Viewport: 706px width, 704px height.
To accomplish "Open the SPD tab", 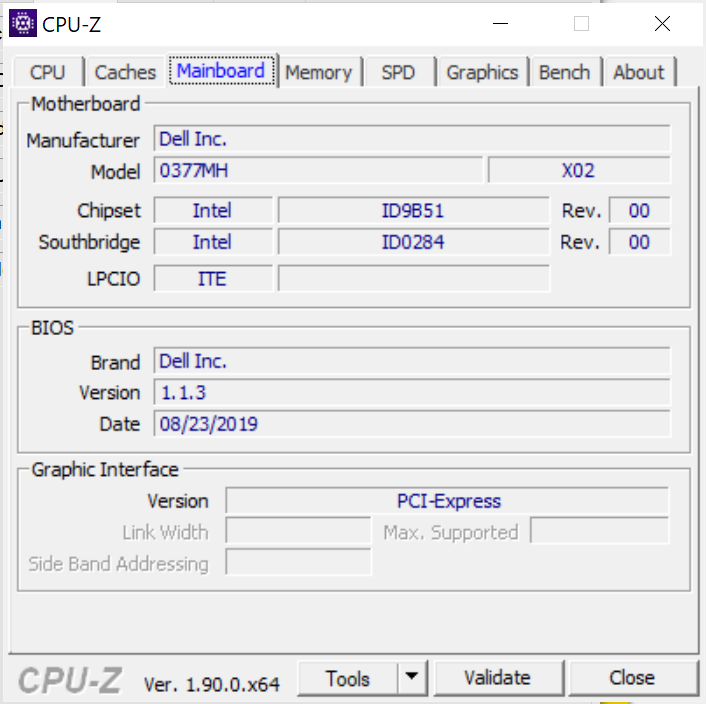I will 398,72.
